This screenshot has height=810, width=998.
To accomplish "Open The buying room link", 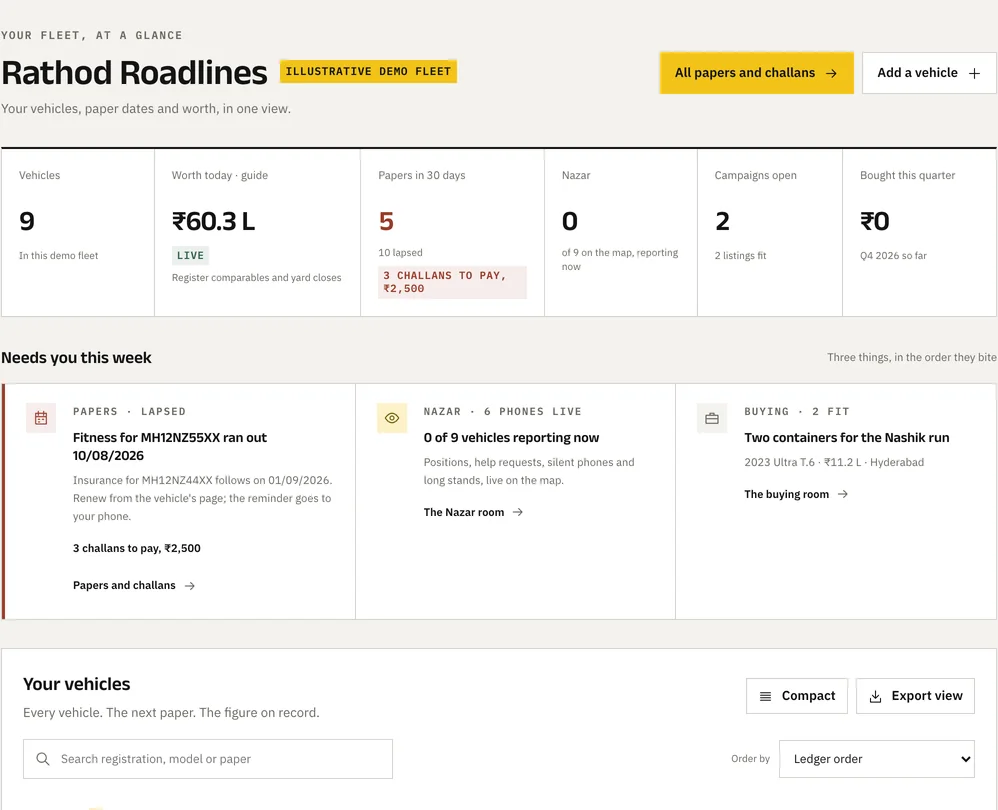I will click(x=796, y=494).
